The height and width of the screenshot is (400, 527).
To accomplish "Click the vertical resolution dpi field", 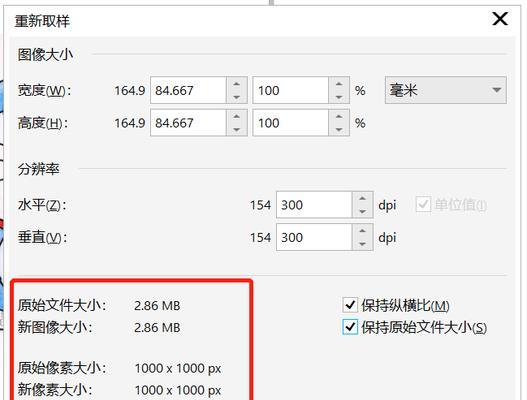I will (x=314, y=237).
